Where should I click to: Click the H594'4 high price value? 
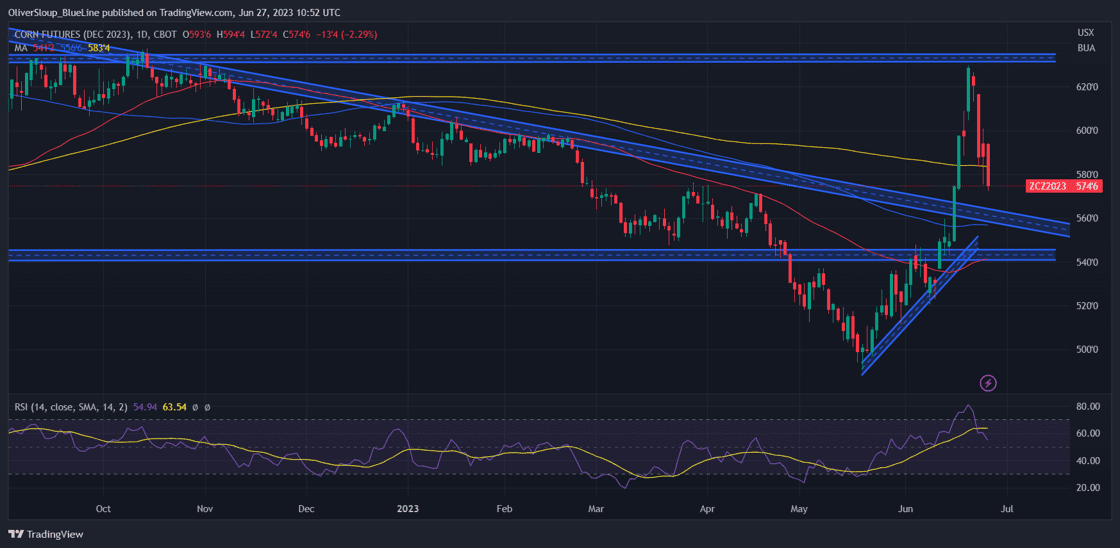(230, 35)
